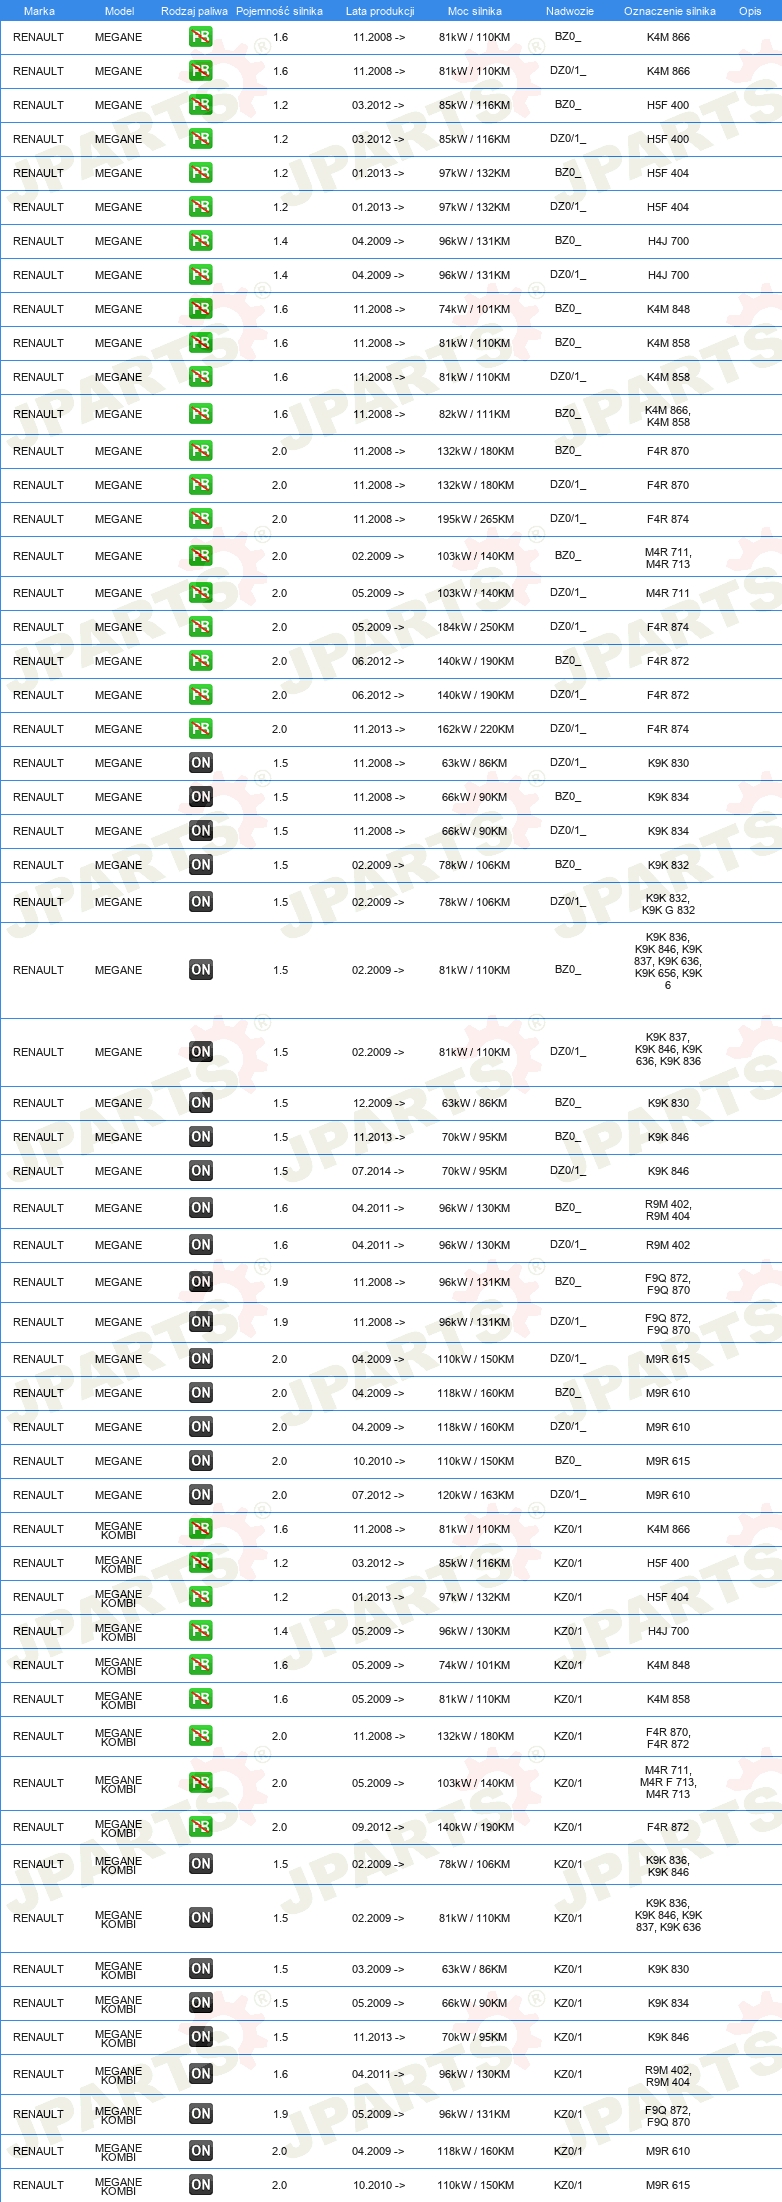The width and height of the screenshot is (782, 2202).
Task: Click diesel ON icon in the 120kW / 163KM row
Action: click(200, 1495)
